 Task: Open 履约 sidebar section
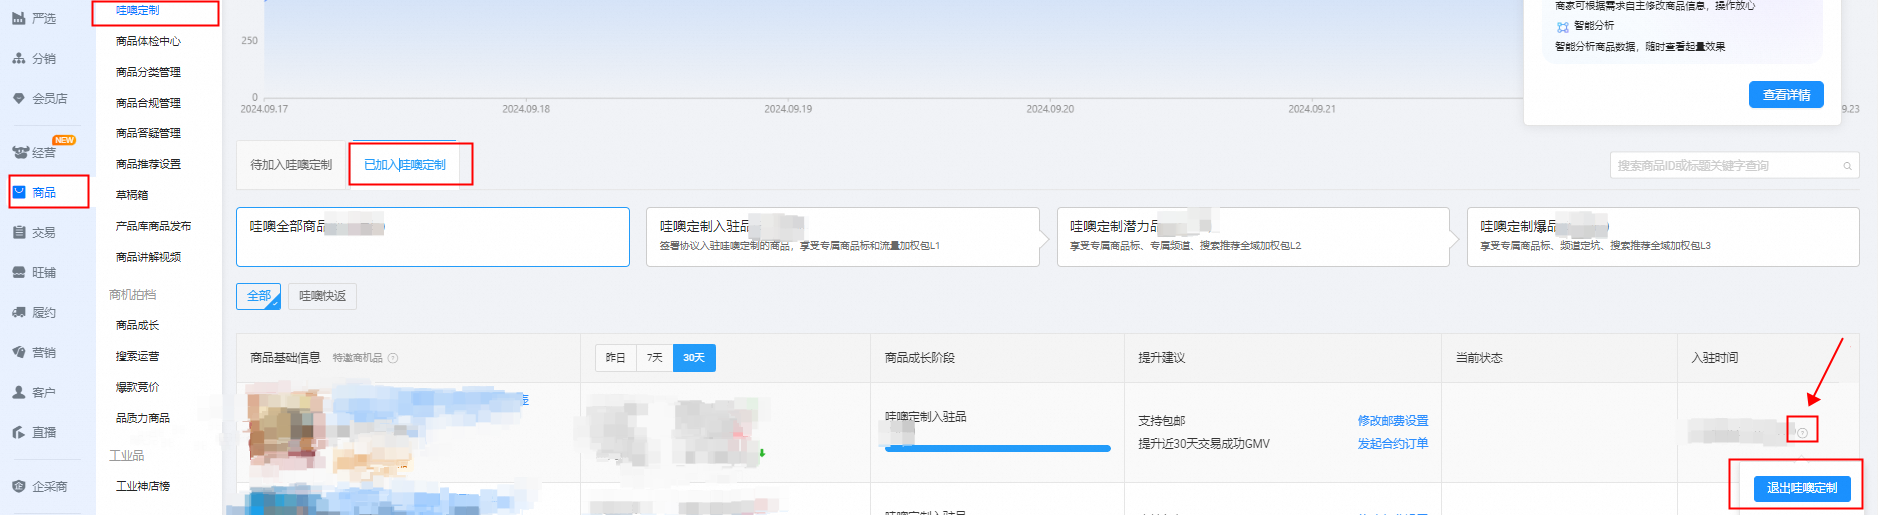pos(34,312)
